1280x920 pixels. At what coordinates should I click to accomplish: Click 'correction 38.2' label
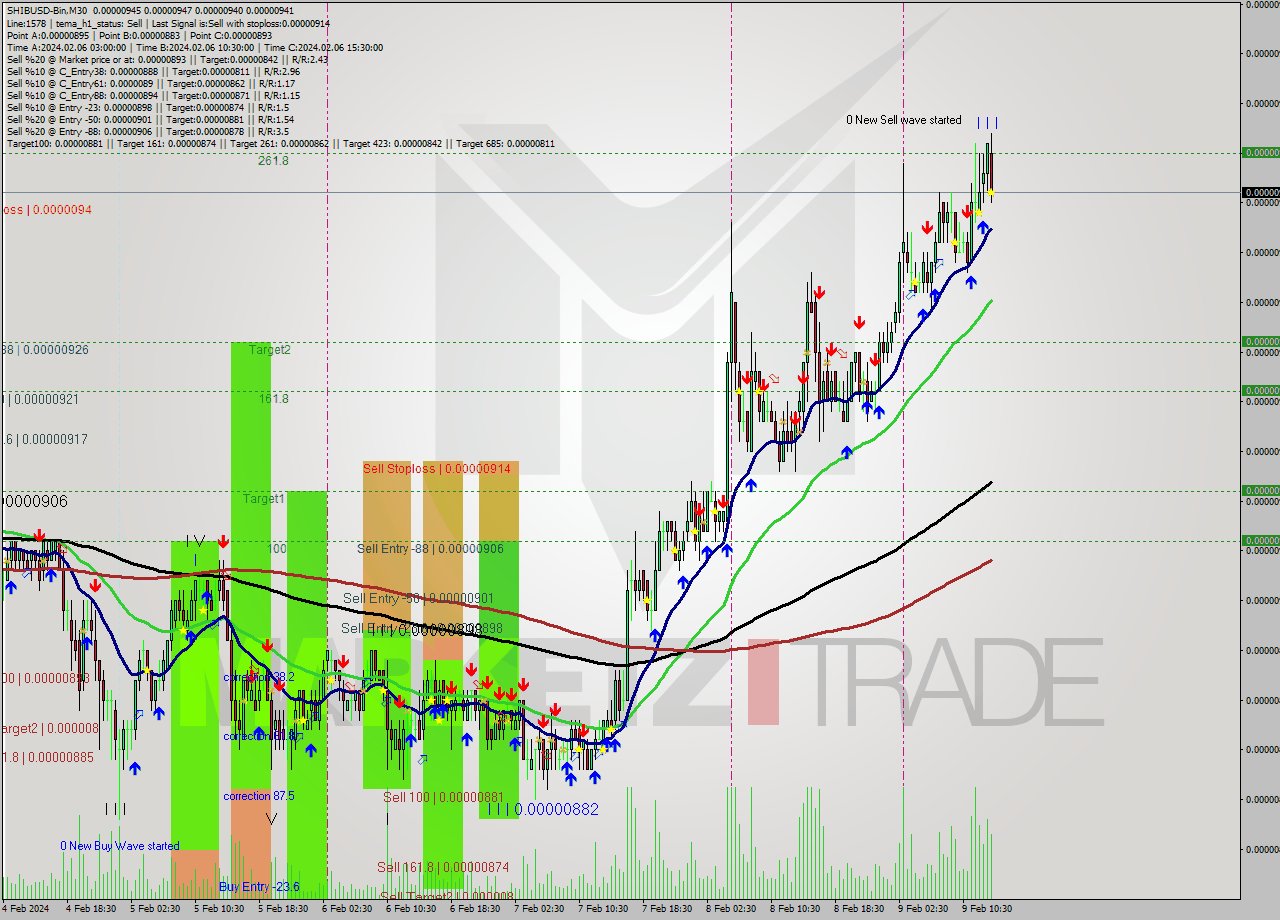259,677
